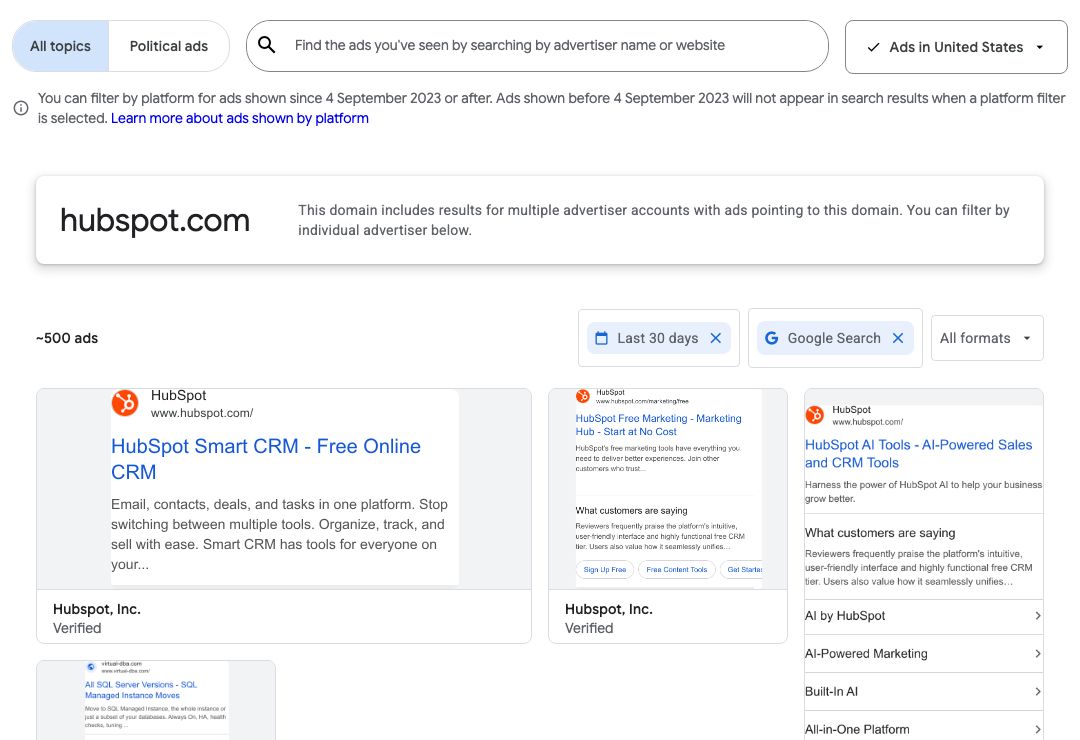Click the Free Content Tools chip

point(676,570)
